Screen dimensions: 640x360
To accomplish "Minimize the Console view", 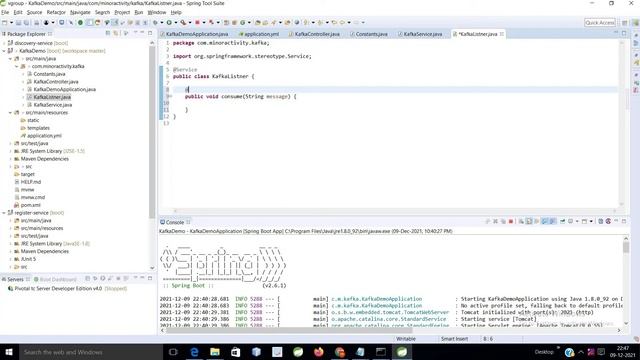I will pos(616,221).
